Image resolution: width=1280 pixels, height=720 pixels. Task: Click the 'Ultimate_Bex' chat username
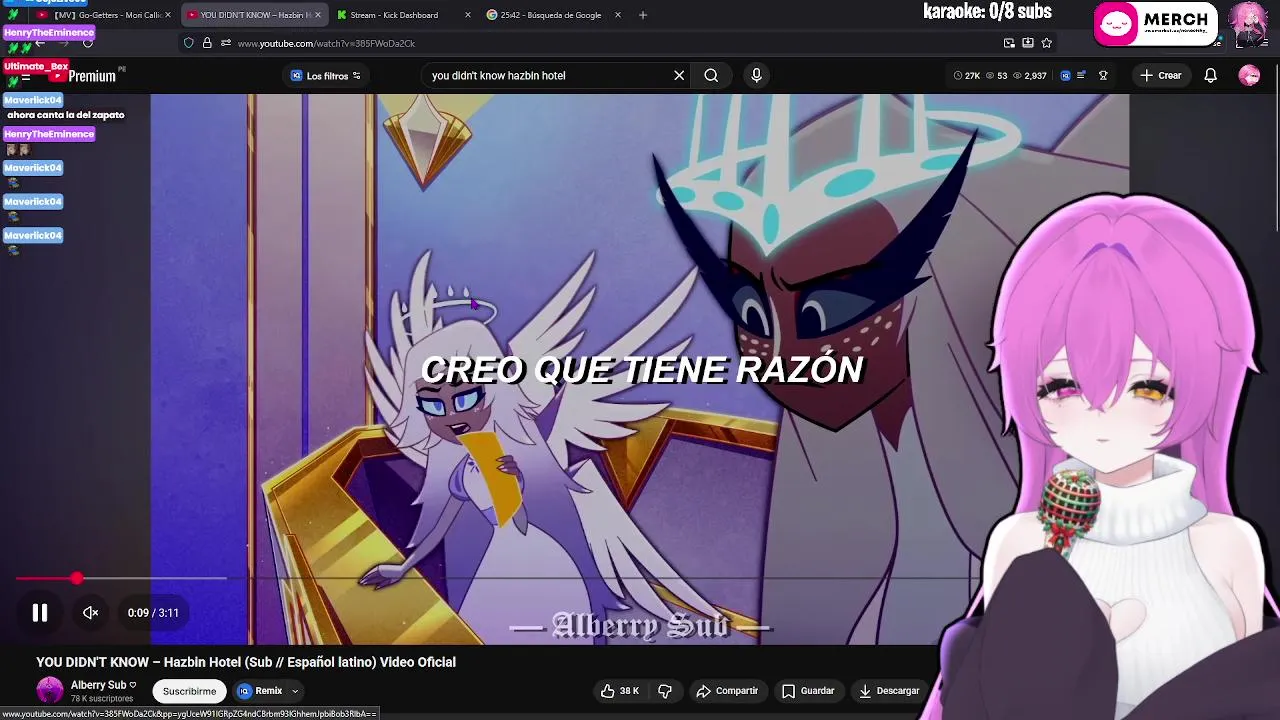36,66
